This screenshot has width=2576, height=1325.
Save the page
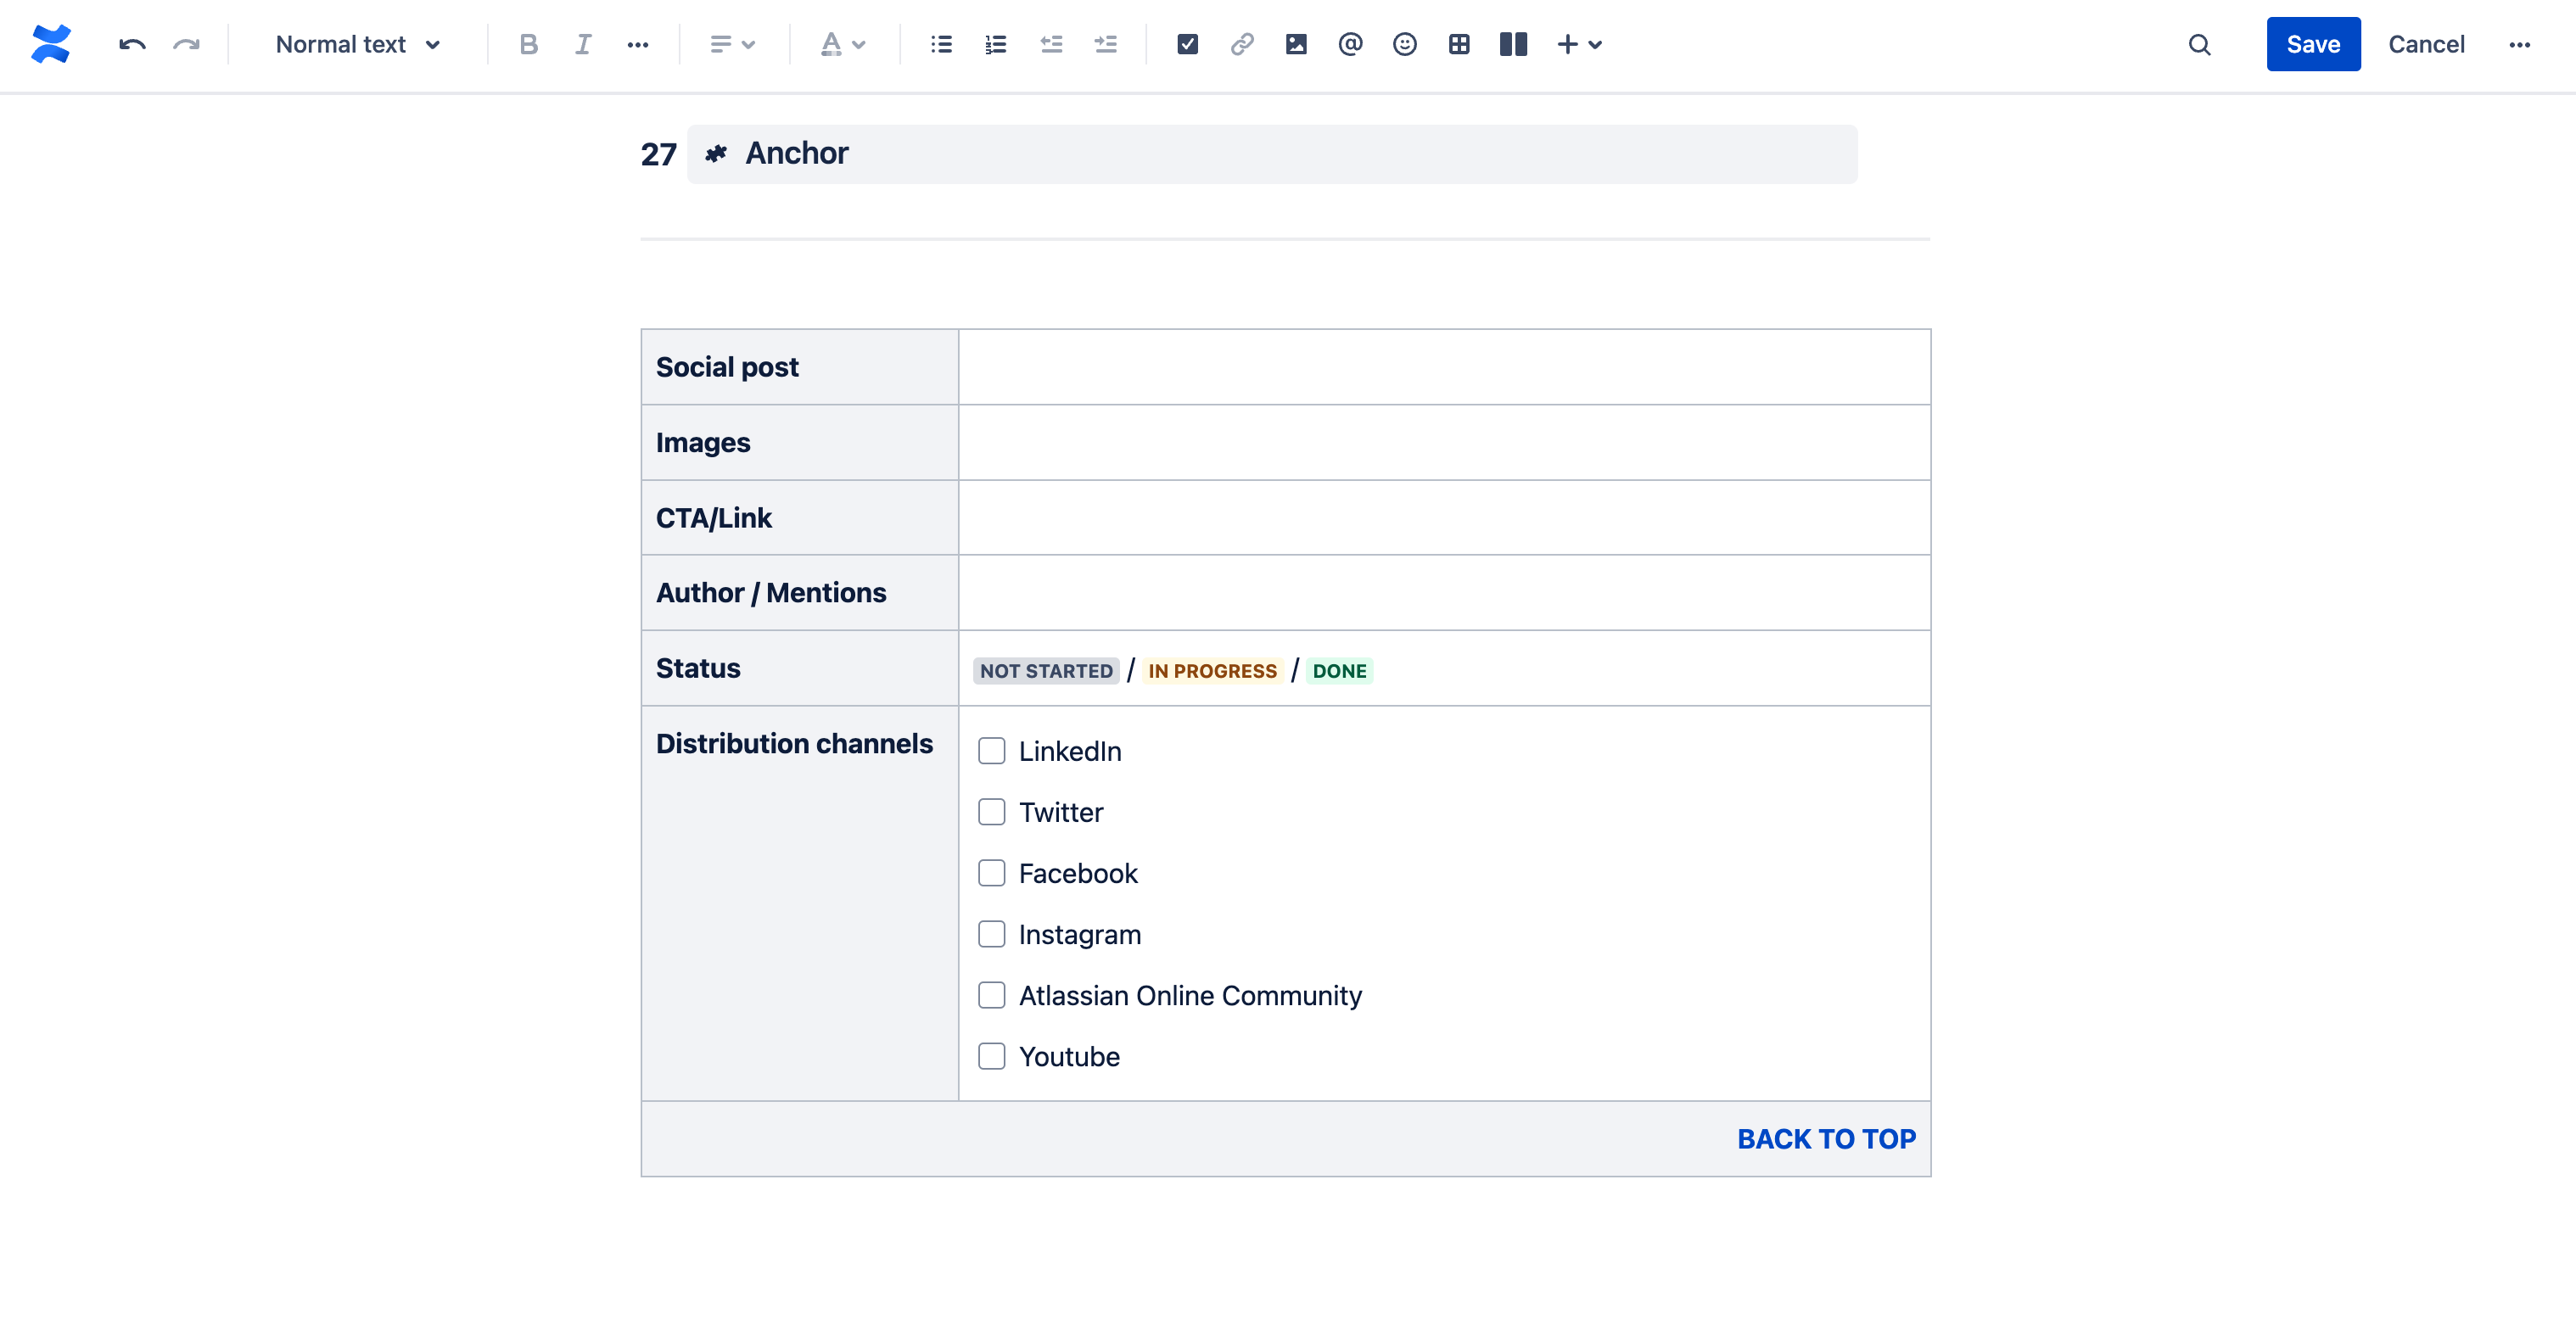[x=2313, y=44]
